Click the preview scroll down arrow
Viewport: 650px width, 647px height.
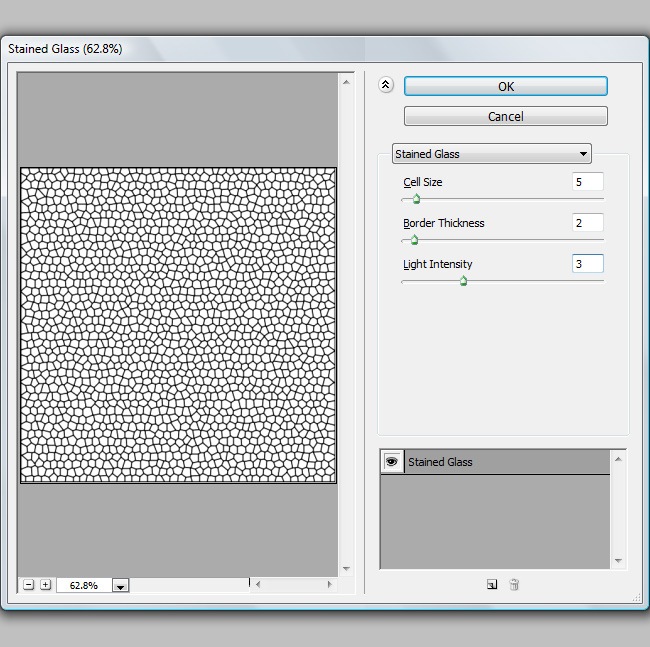pyautogui.click(x=347, y=568)
